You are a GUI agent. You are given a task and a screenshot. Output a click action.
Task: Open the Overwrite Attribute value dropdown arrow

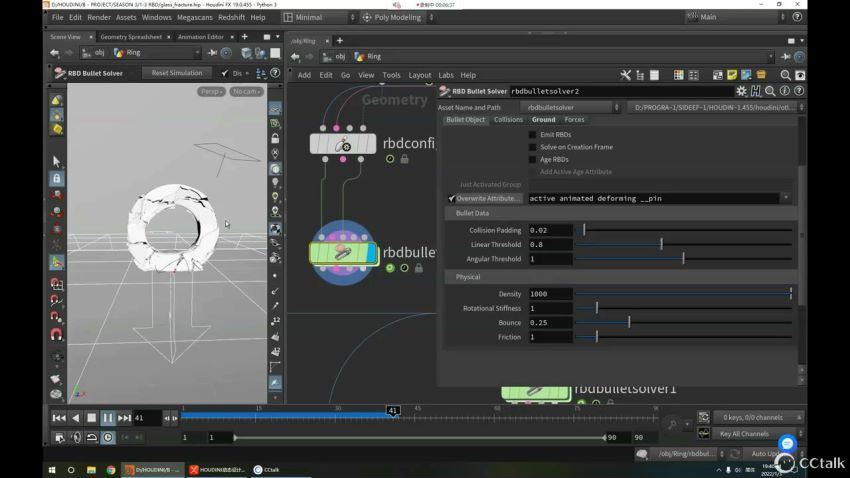pos(785,198)
